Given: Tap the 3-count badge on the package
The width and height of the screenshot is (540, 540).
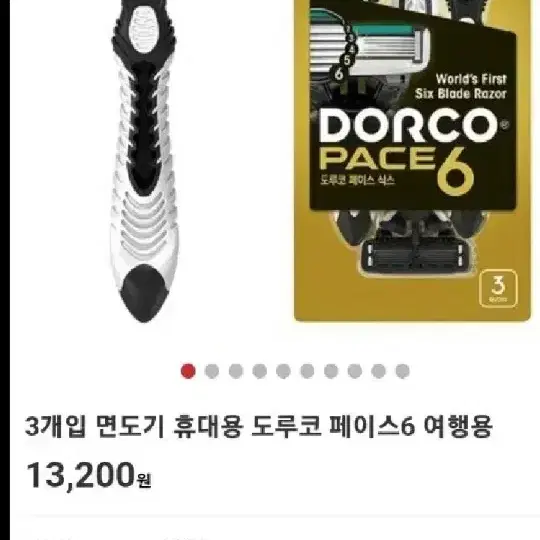Looking at the screenshot, I should point(498,288).
